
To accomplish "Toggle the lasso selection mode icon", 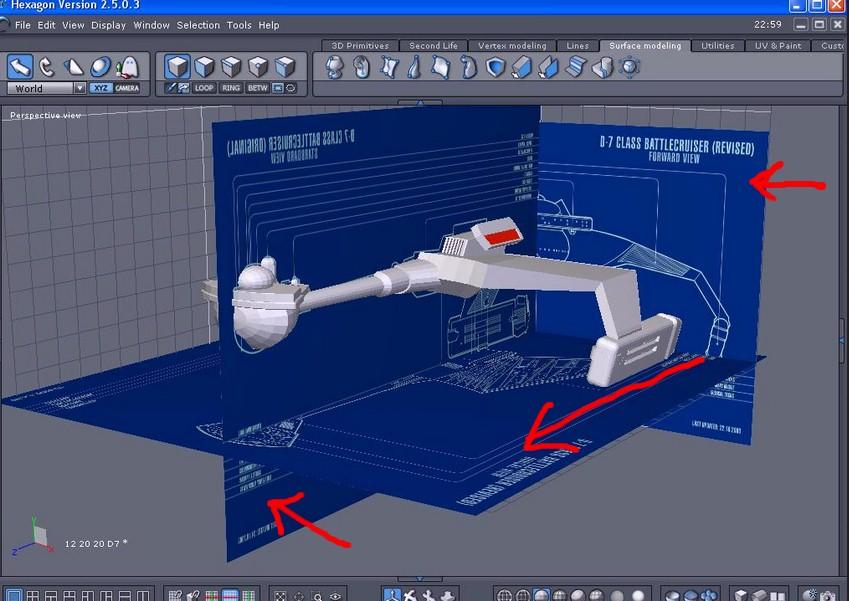I will pyautogui.click(x=291, y=88).
